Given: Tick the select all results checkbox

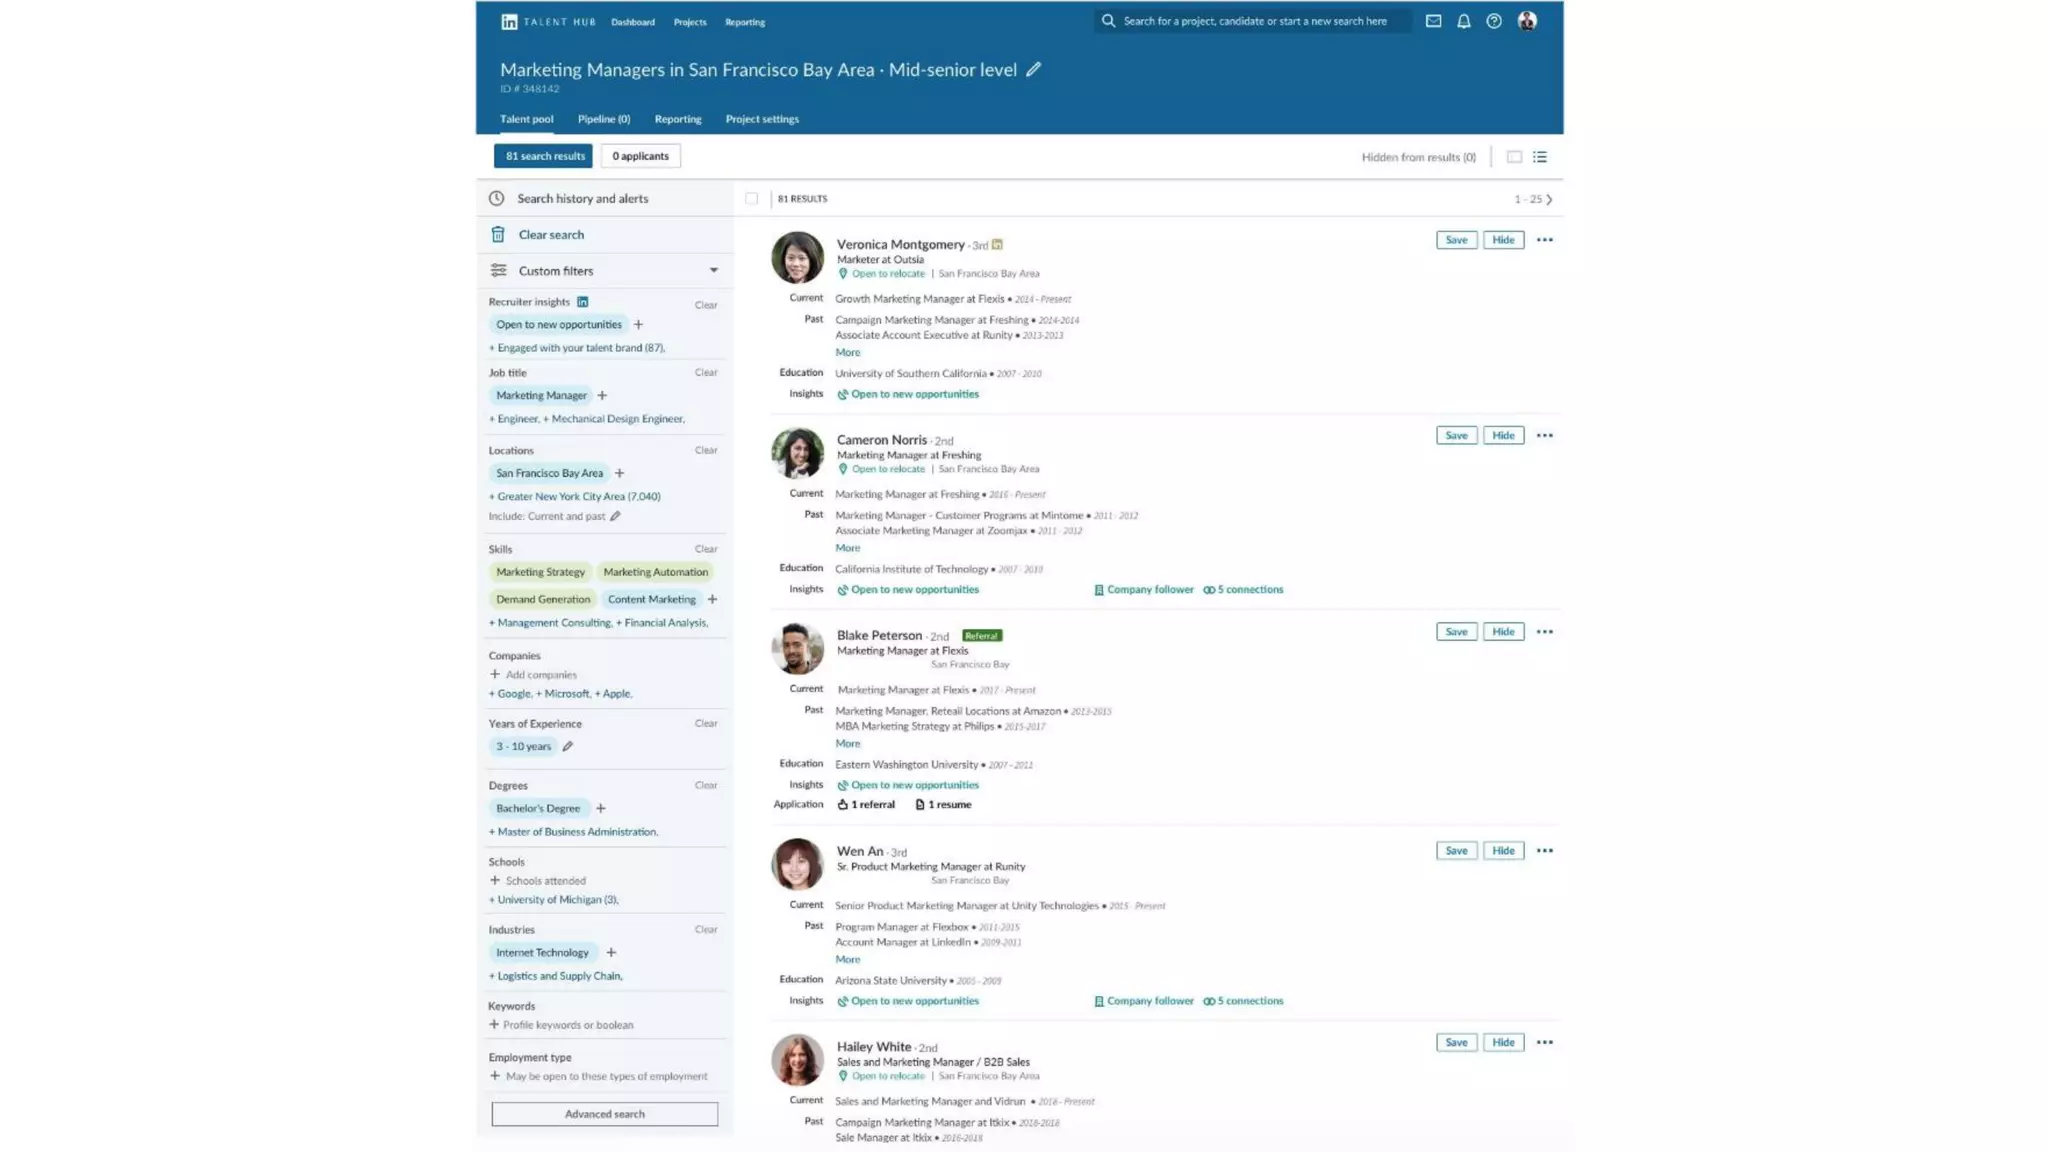Looking at the screenshot, I should point(751,199).
